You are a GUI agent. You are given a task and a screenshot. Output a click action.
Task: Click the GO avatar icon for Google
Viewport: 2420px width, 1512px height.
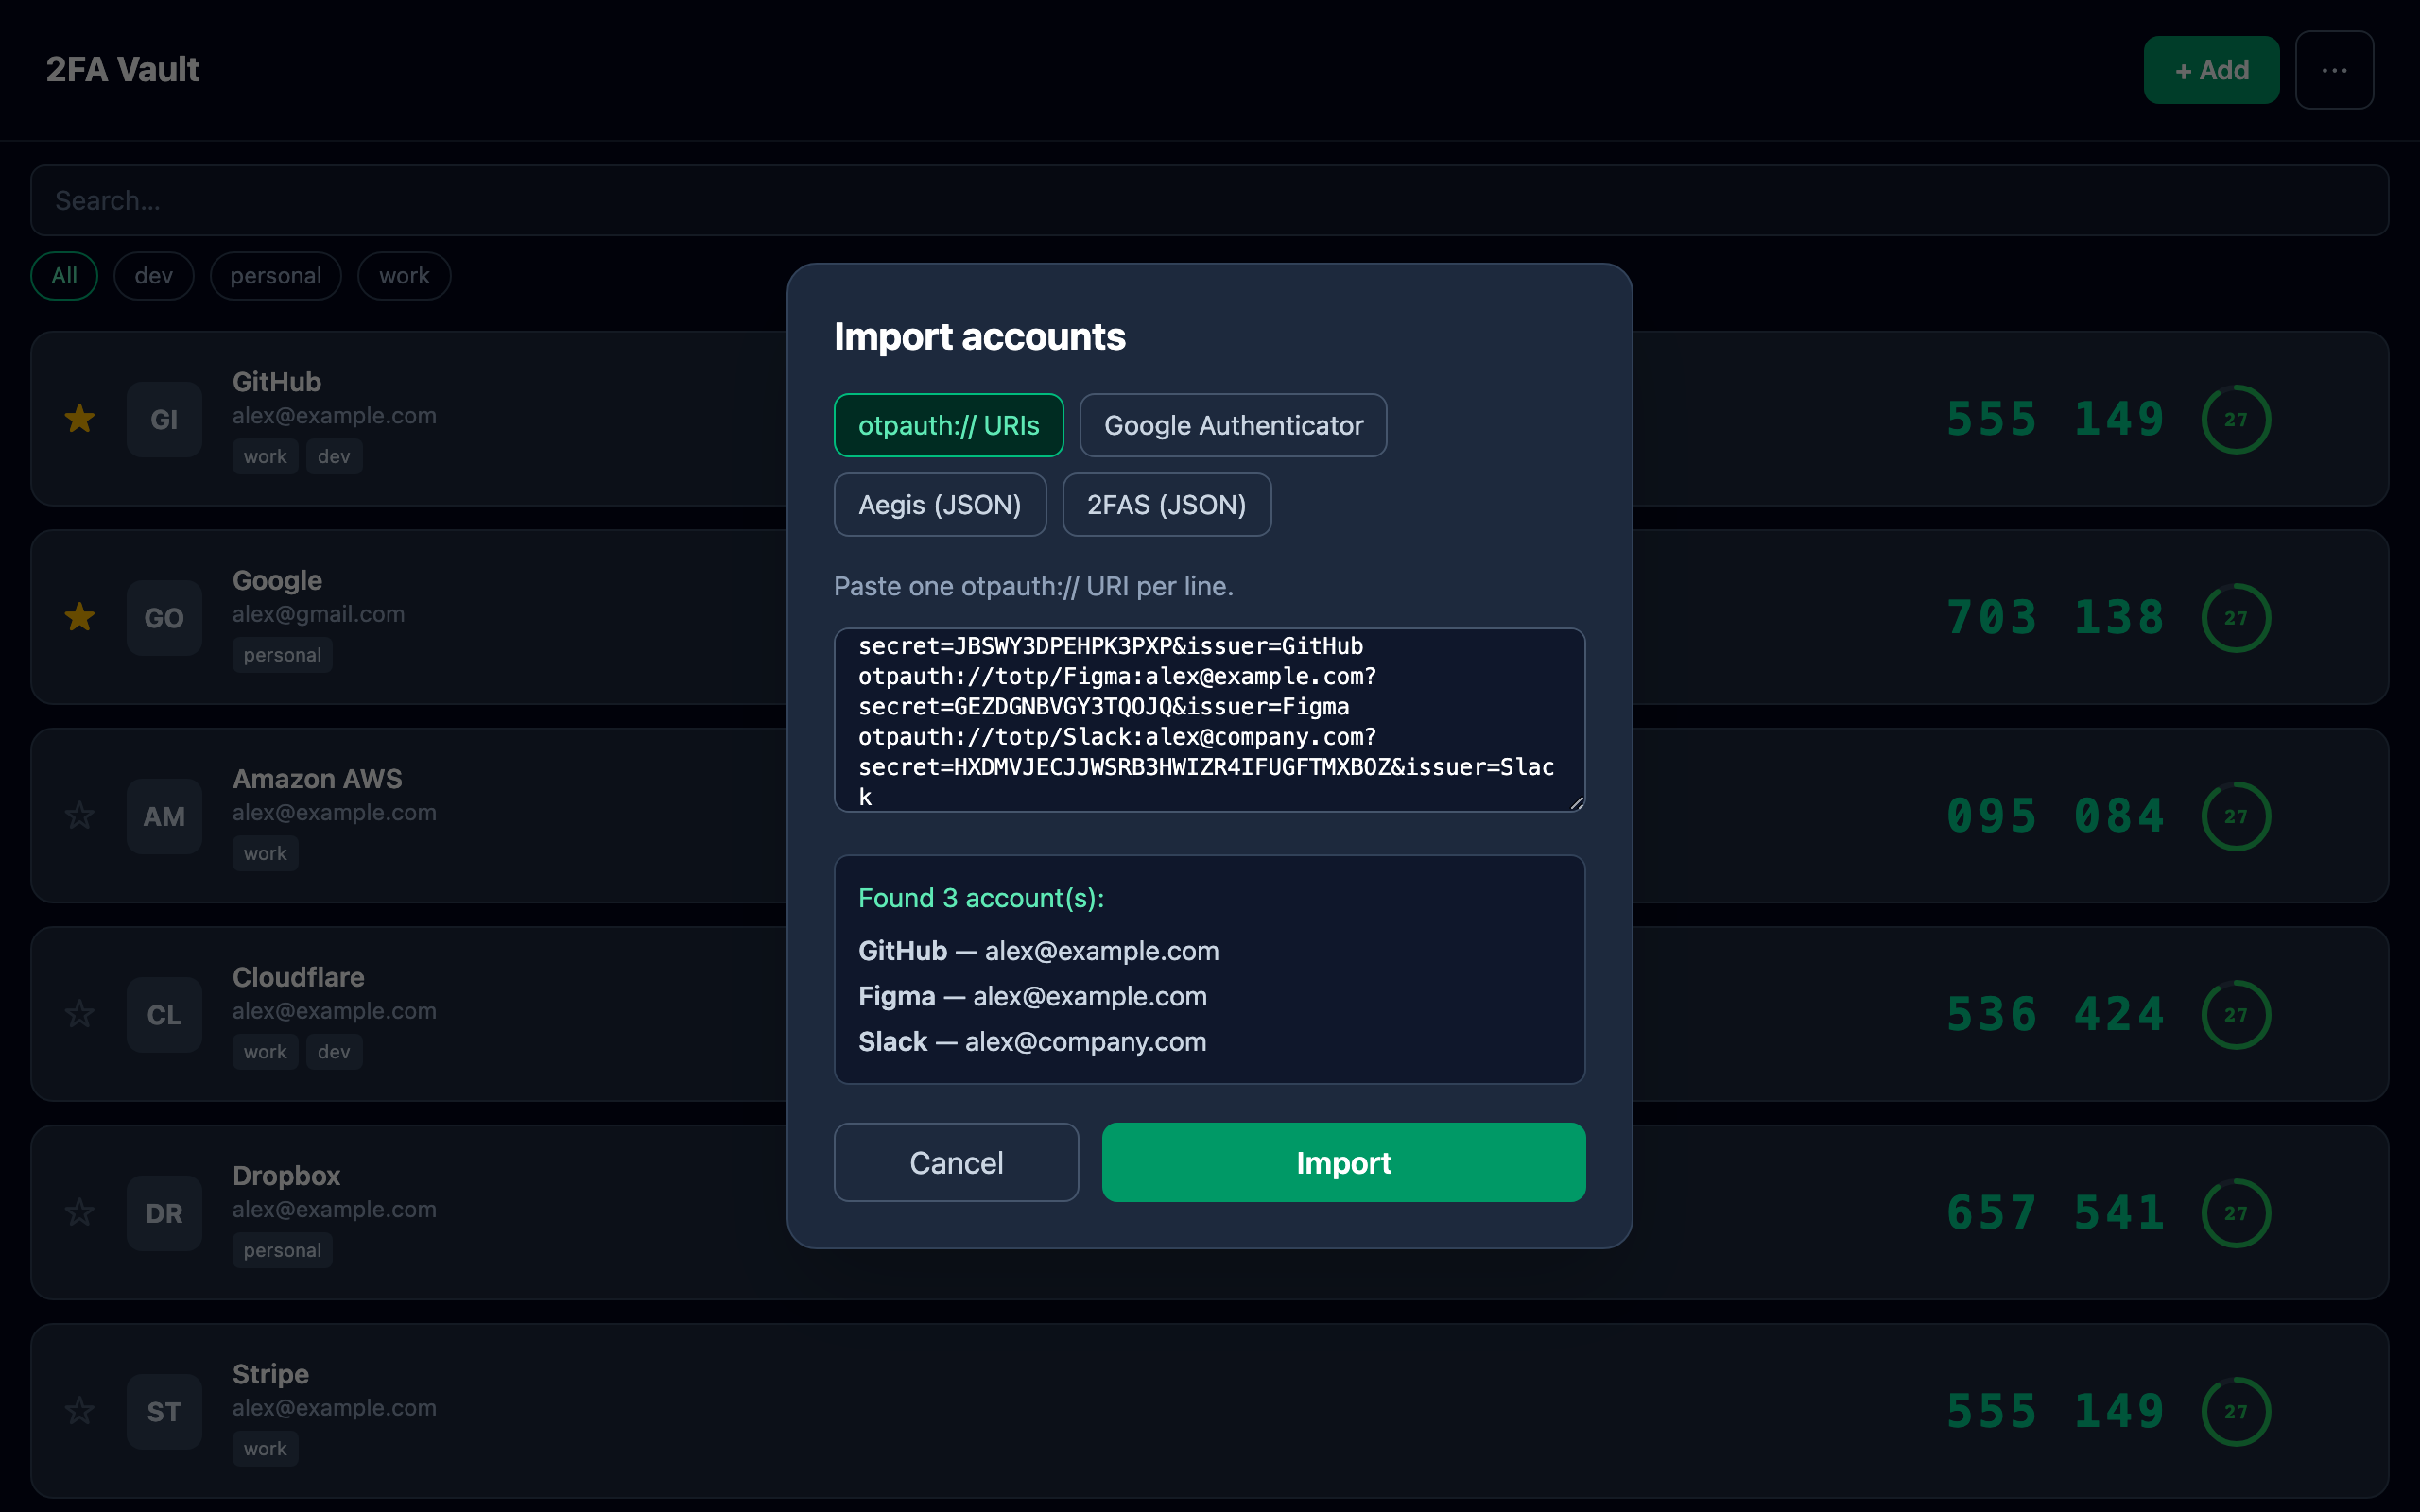(164, 617)
